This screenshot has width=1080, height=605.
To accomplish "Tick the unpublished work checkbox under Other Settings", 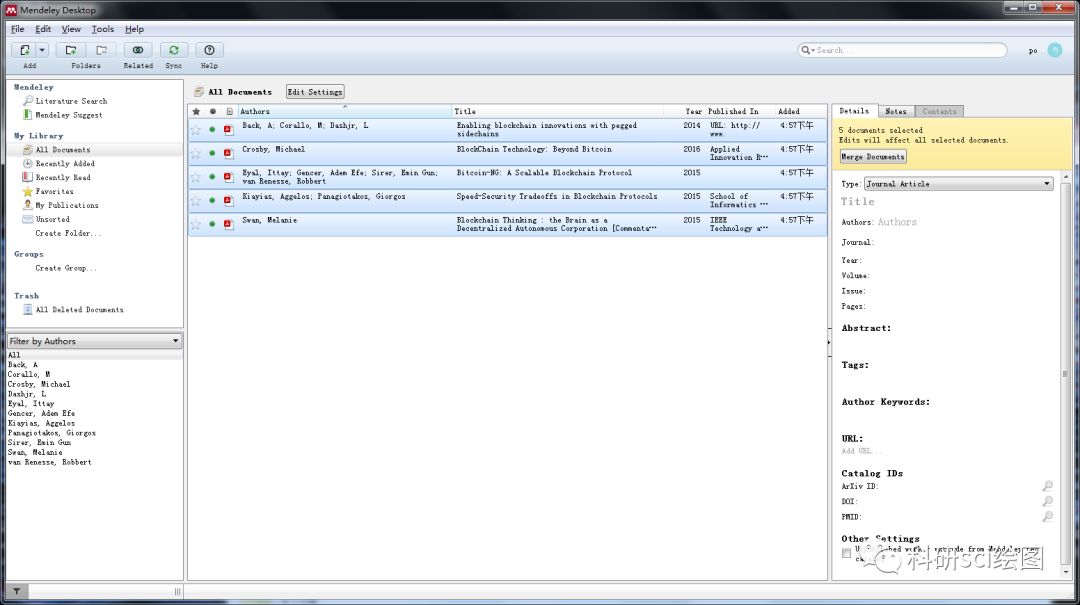I will coord(847,553).
